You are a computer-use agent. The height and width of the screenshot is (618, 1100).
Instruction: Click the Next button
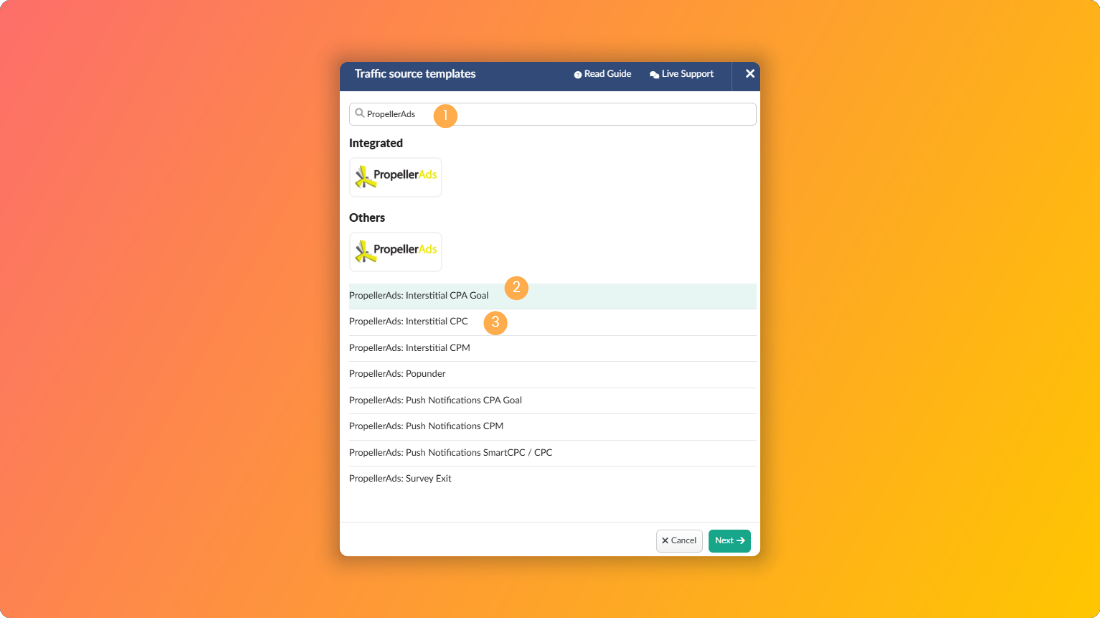click(x=730, y=541)
